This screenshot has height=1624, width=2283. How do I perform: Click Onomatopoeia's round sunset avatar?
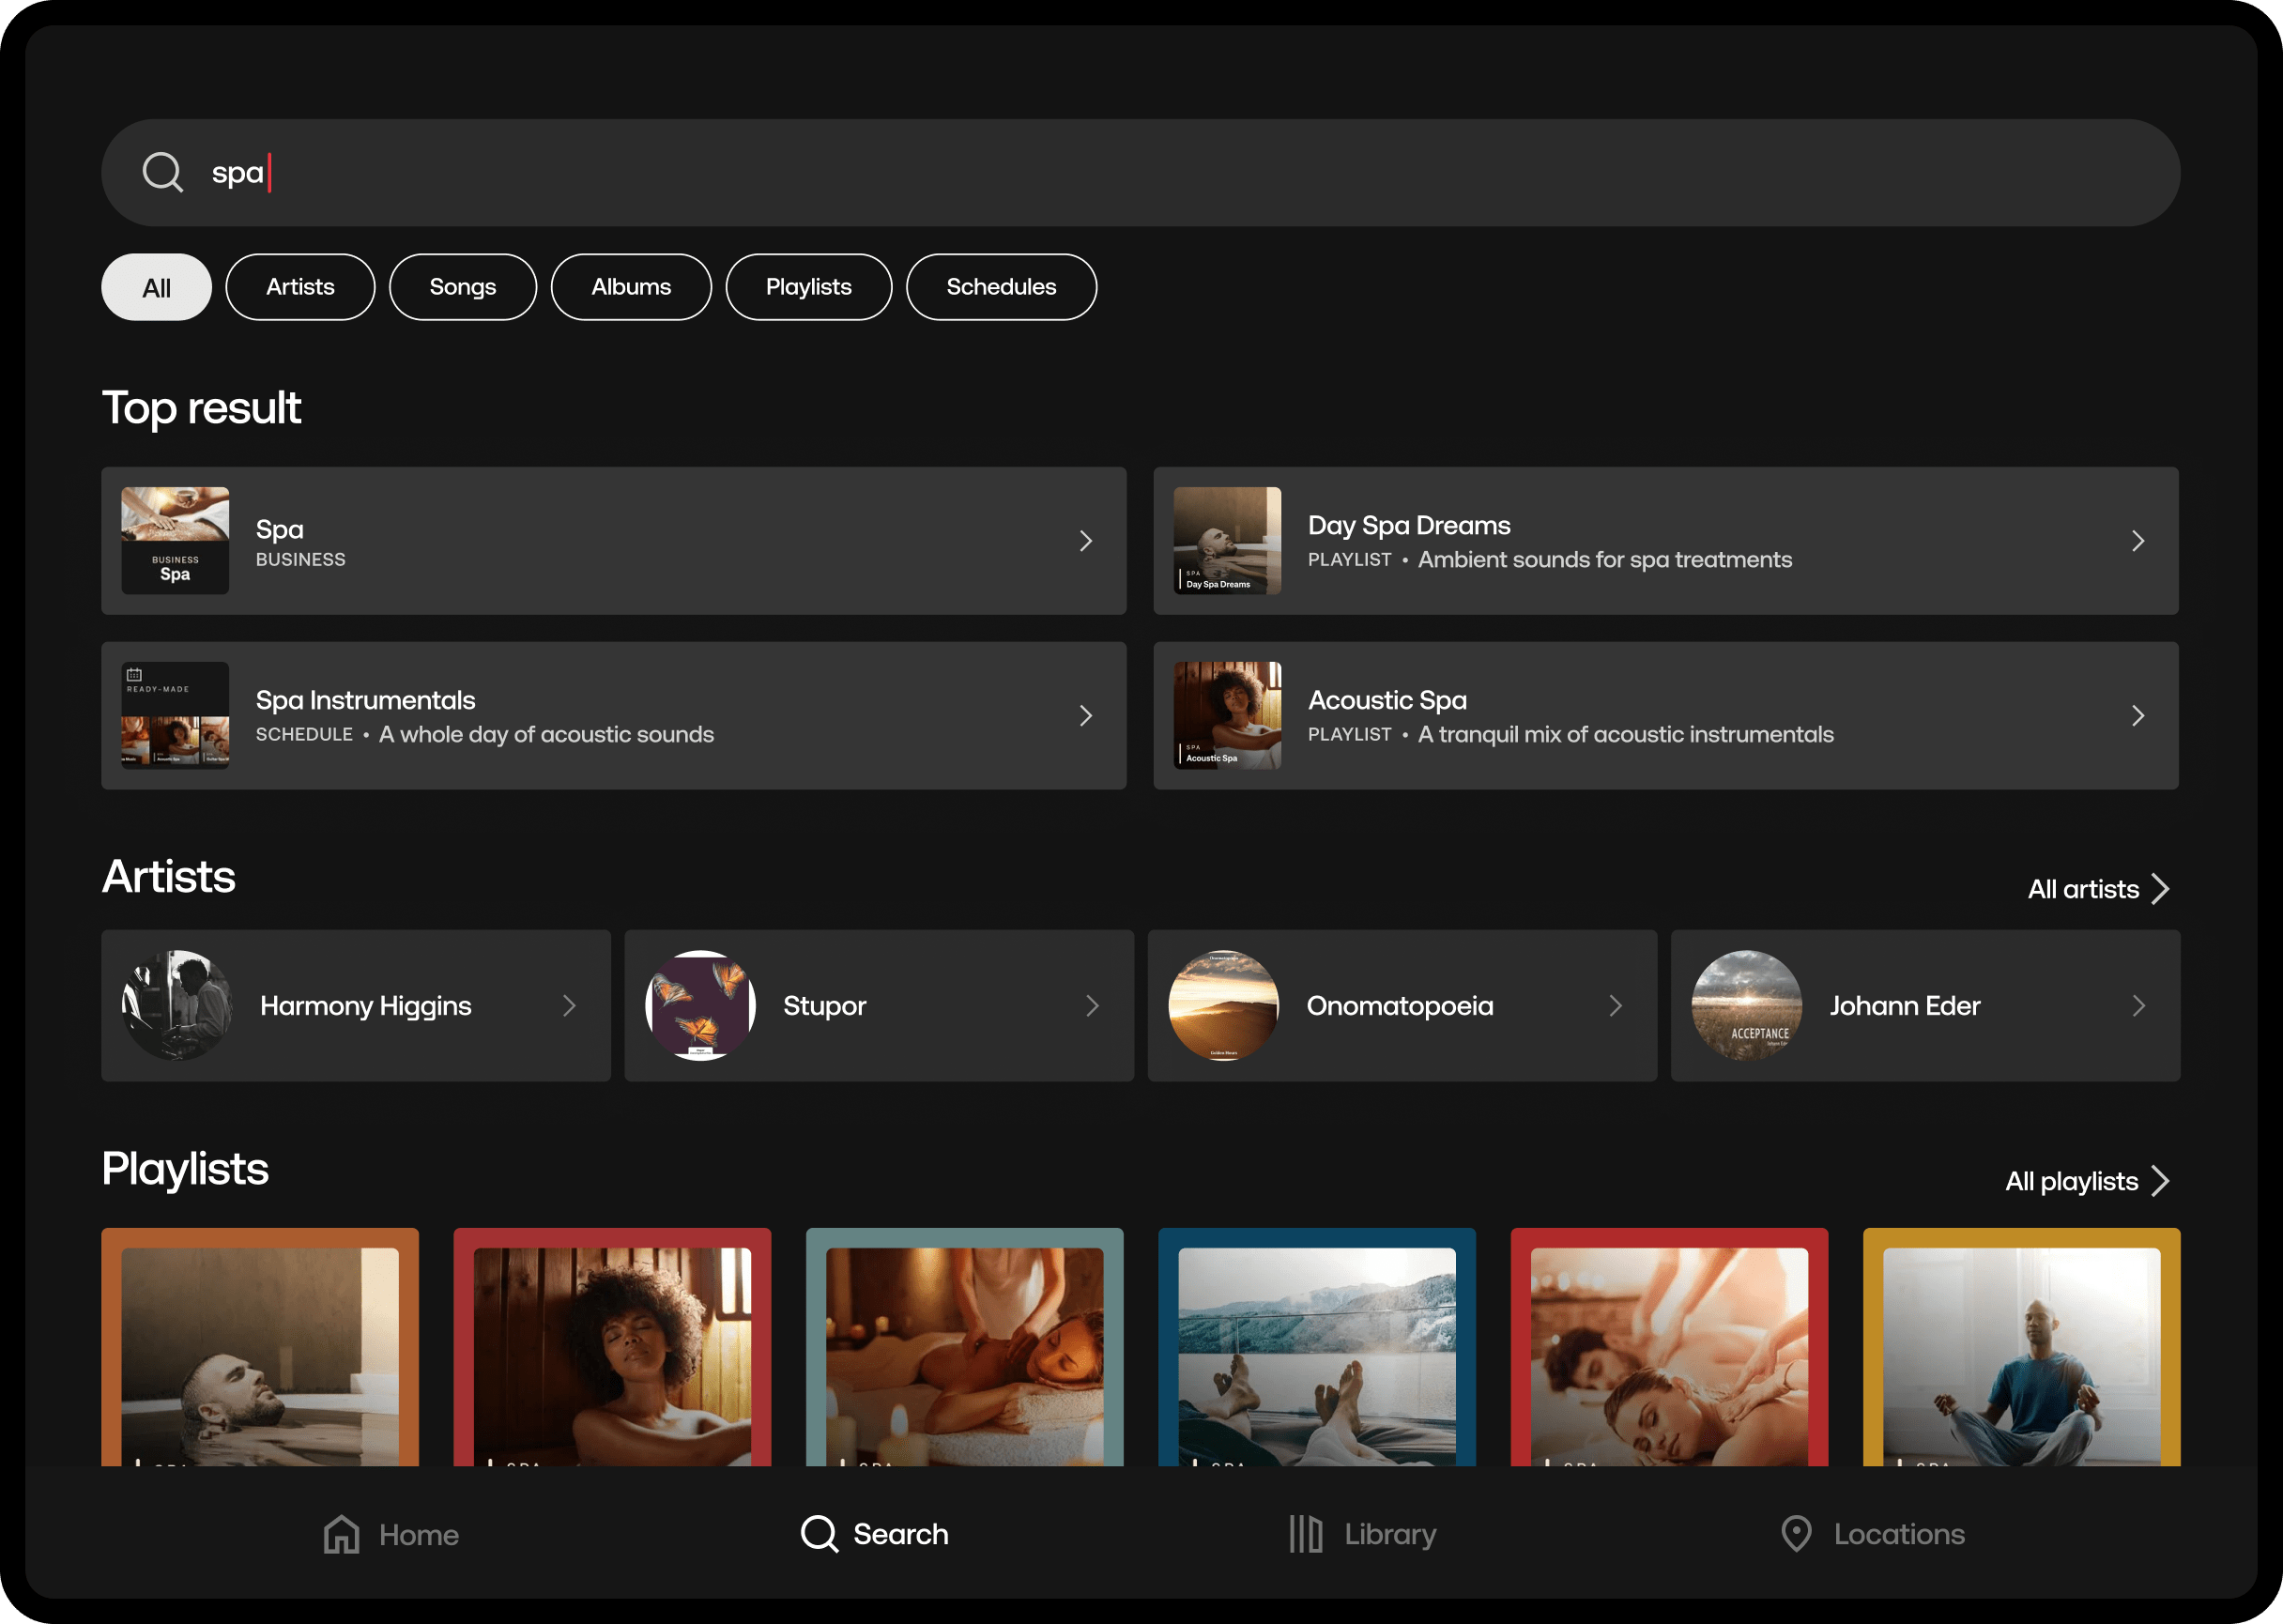coord(1223,1005)
